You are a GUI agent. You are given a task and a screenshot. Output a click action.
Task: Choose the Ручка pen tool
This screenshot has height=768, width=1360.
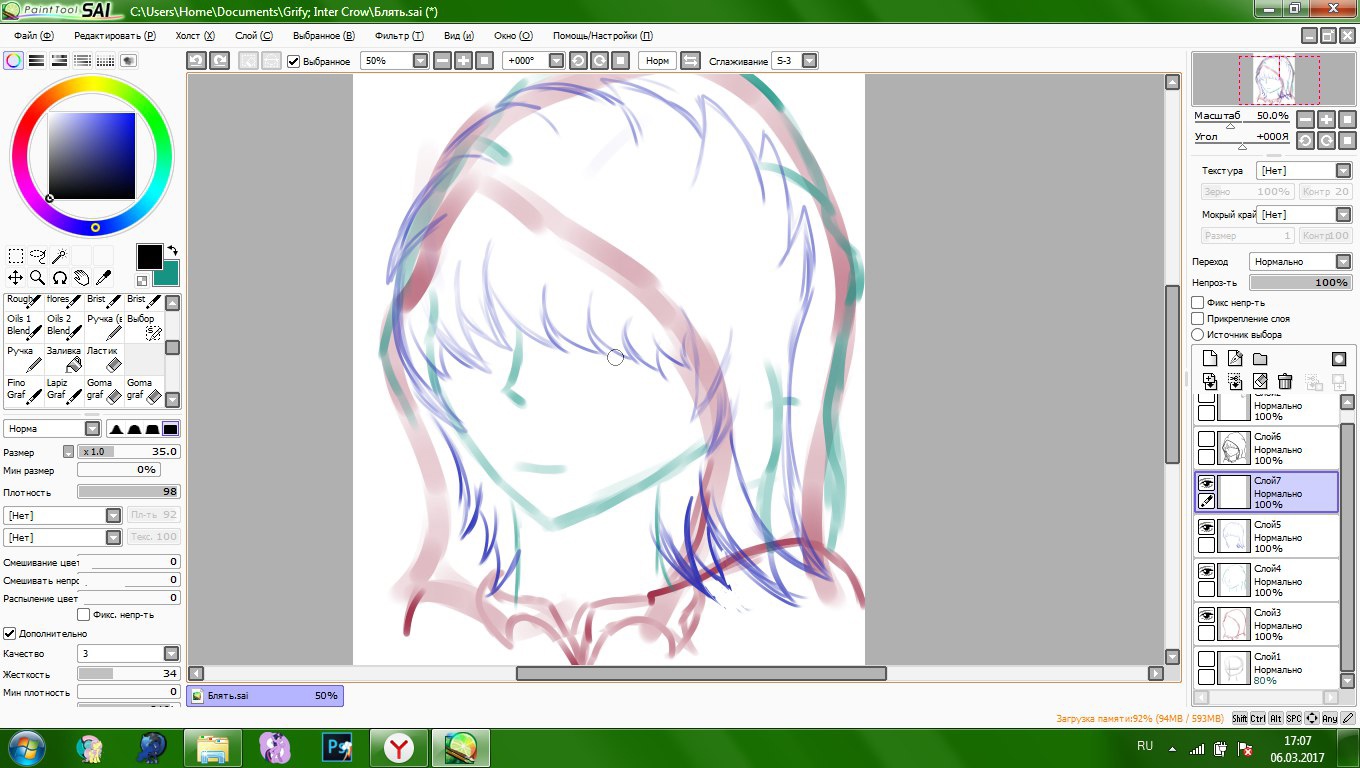24,358
